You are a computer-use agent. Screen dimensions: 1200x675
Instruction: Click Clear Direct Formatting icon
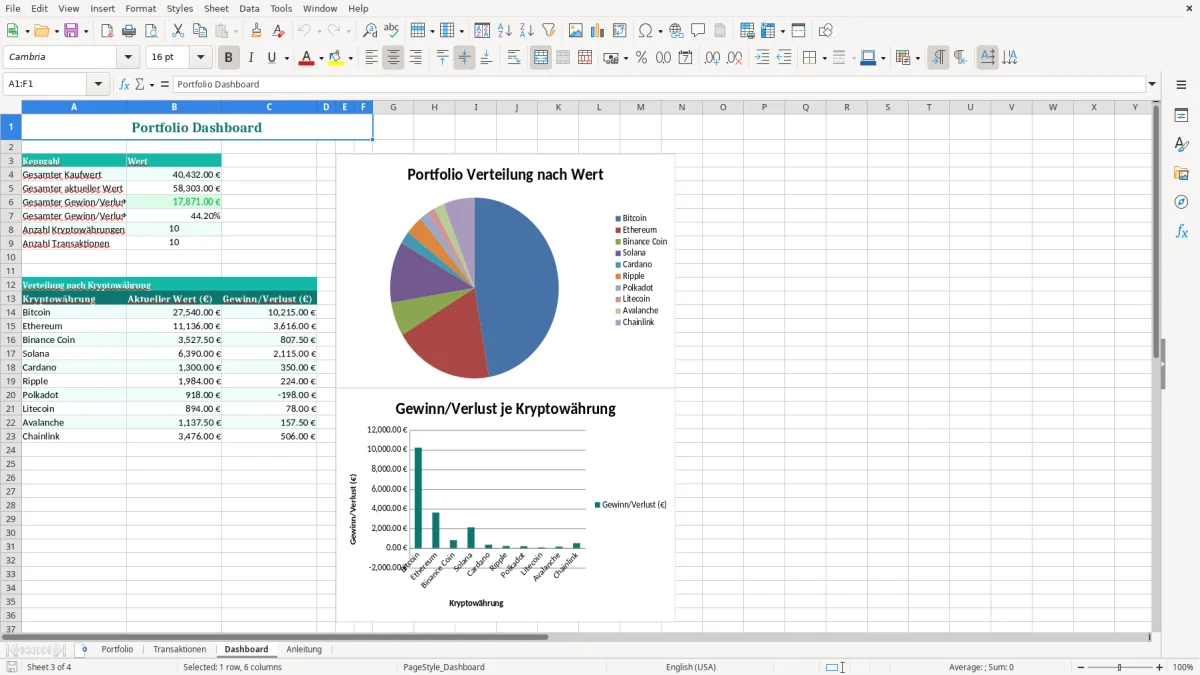[x=279, y=31]
